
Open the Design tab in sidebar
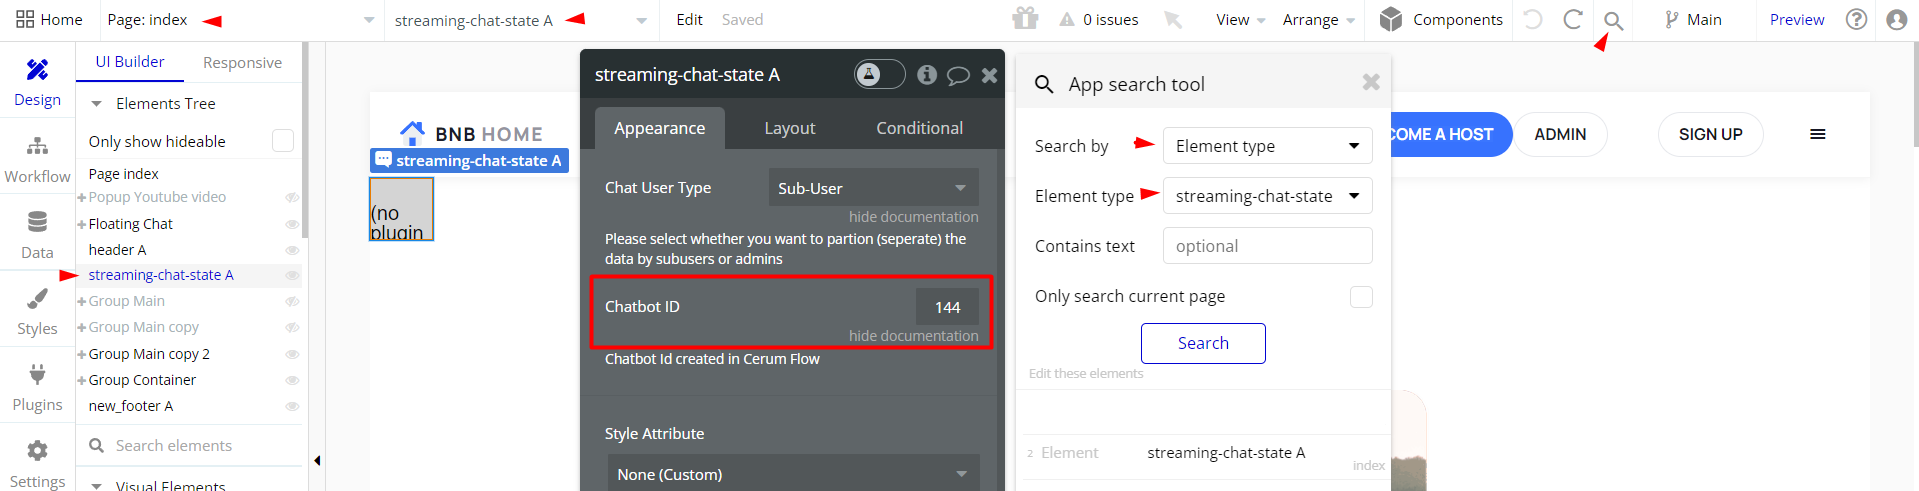37,82
